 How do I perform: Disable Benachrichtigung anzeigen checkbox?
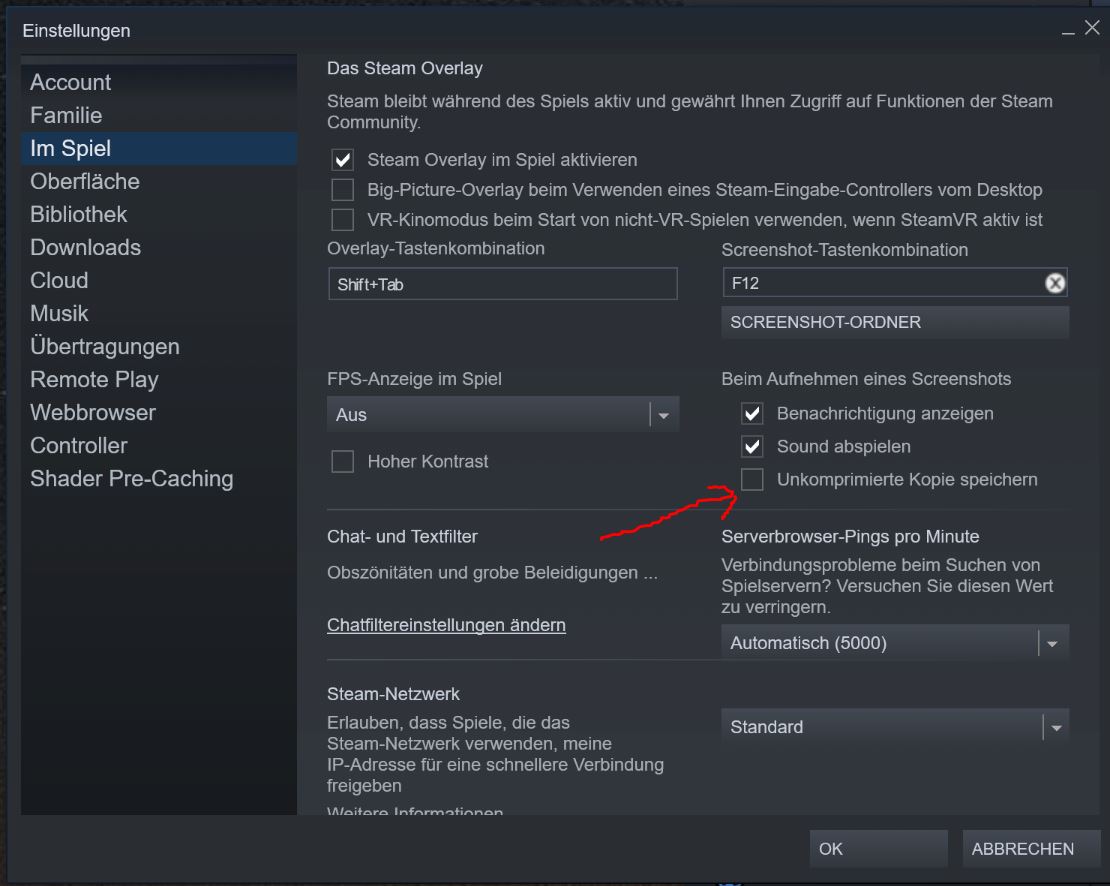click(x=752, y=414)
